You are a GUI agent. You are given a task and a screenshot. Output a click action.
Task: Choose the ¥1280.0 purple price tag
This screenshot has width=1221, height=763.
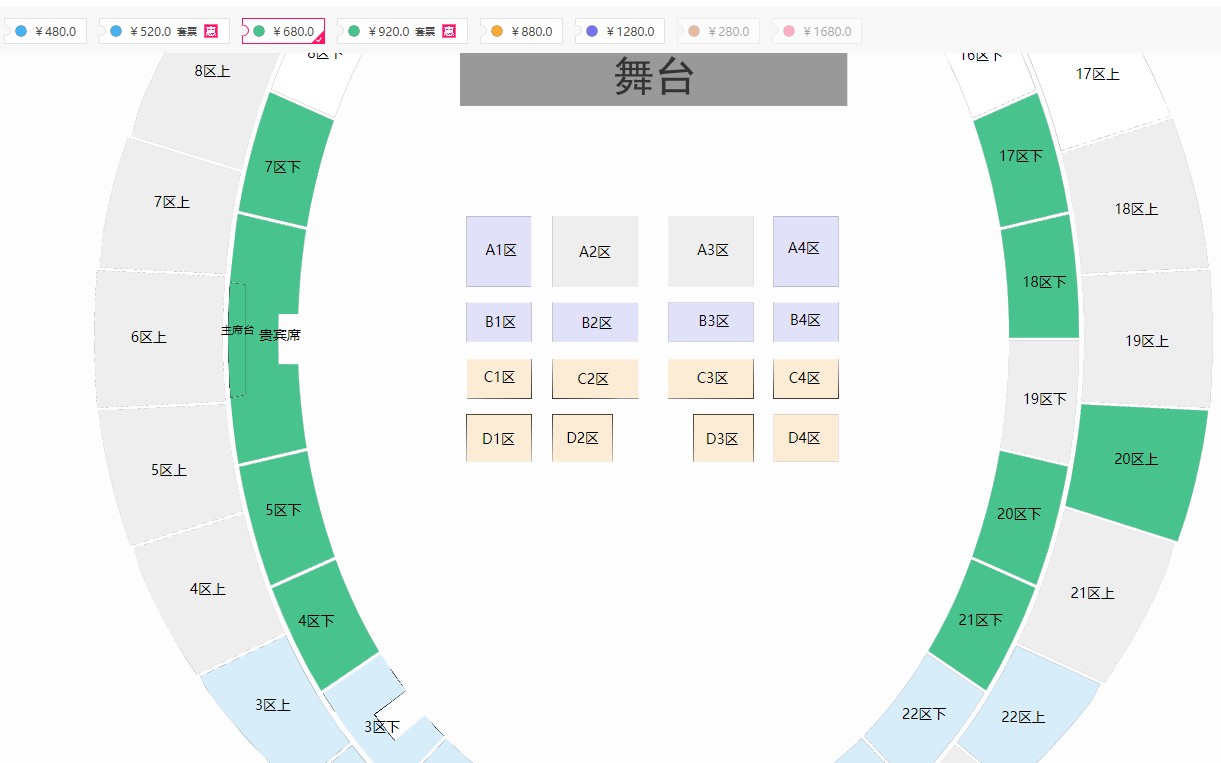(619, 31)
